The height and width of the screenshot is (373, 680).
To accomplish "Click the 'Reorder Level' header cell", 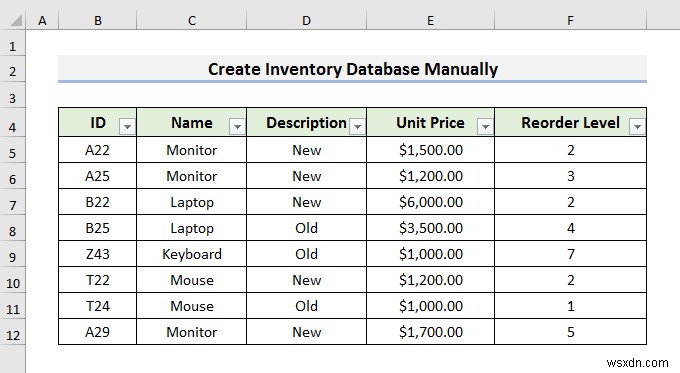I will 570,122.
